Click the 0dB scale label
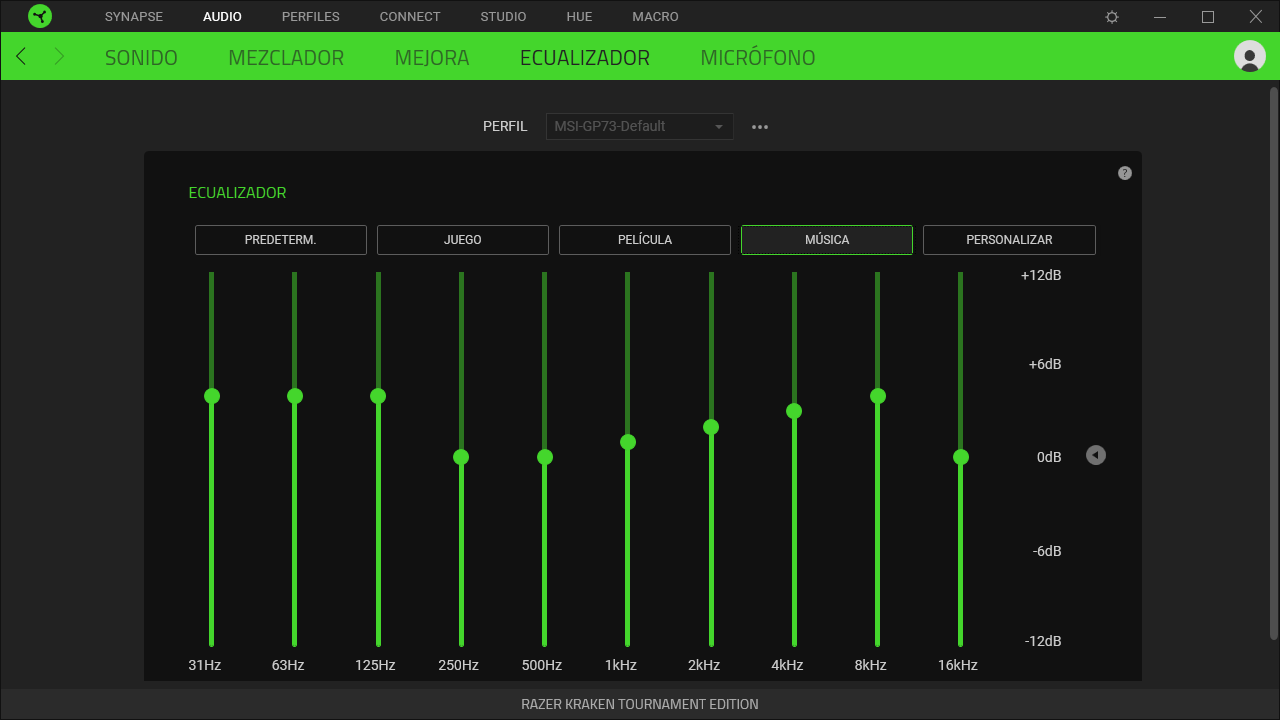 [x=1049, y=457]
